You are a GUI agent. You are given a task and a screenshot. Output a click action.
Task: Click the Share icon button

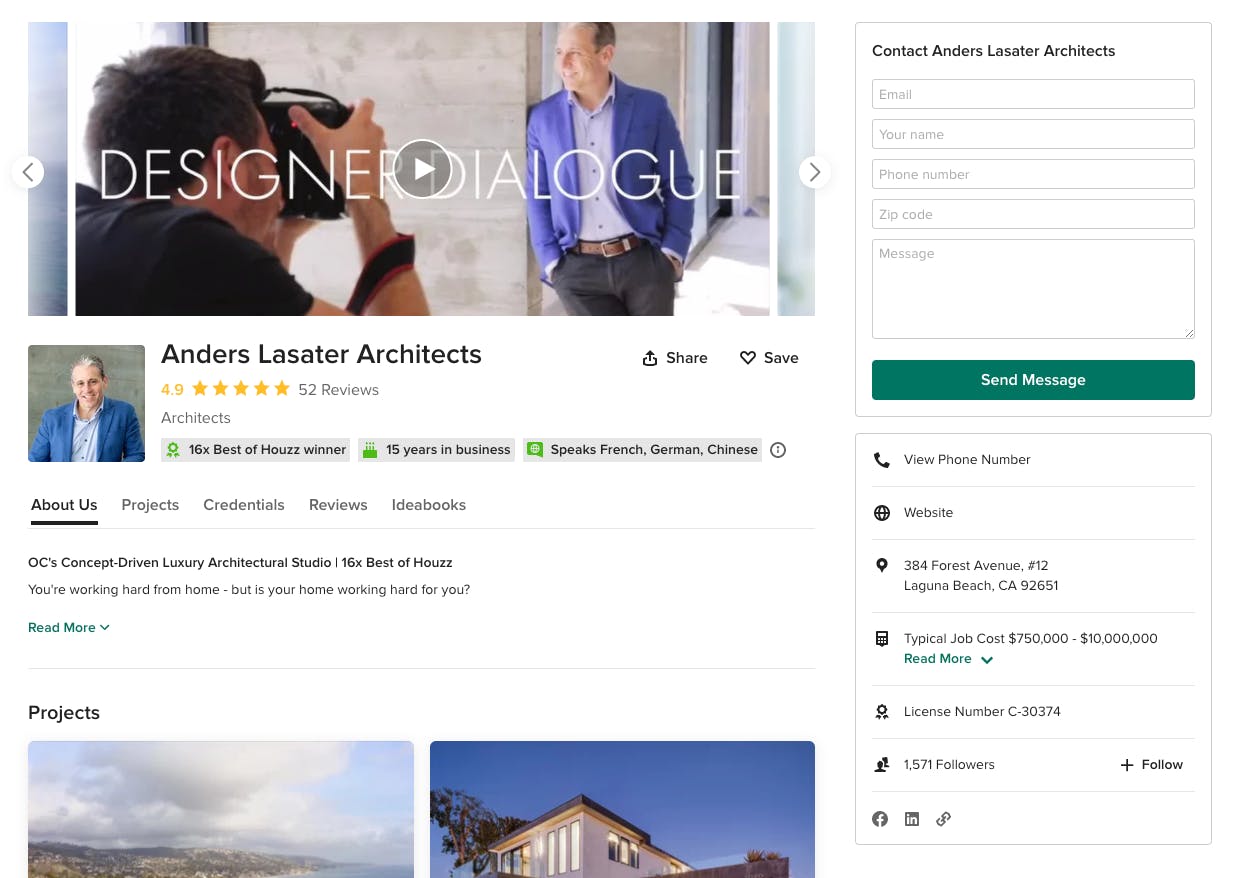coord(675,358)
